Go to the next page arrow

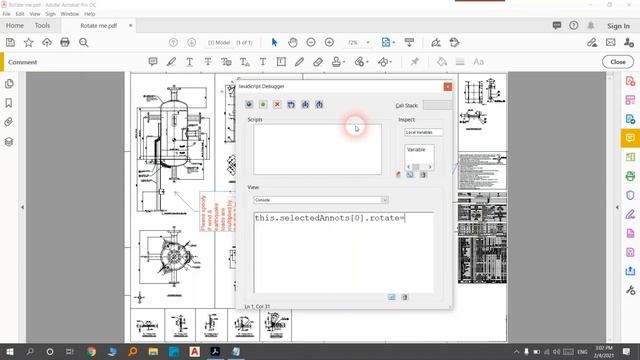click(x=191, y=42)
